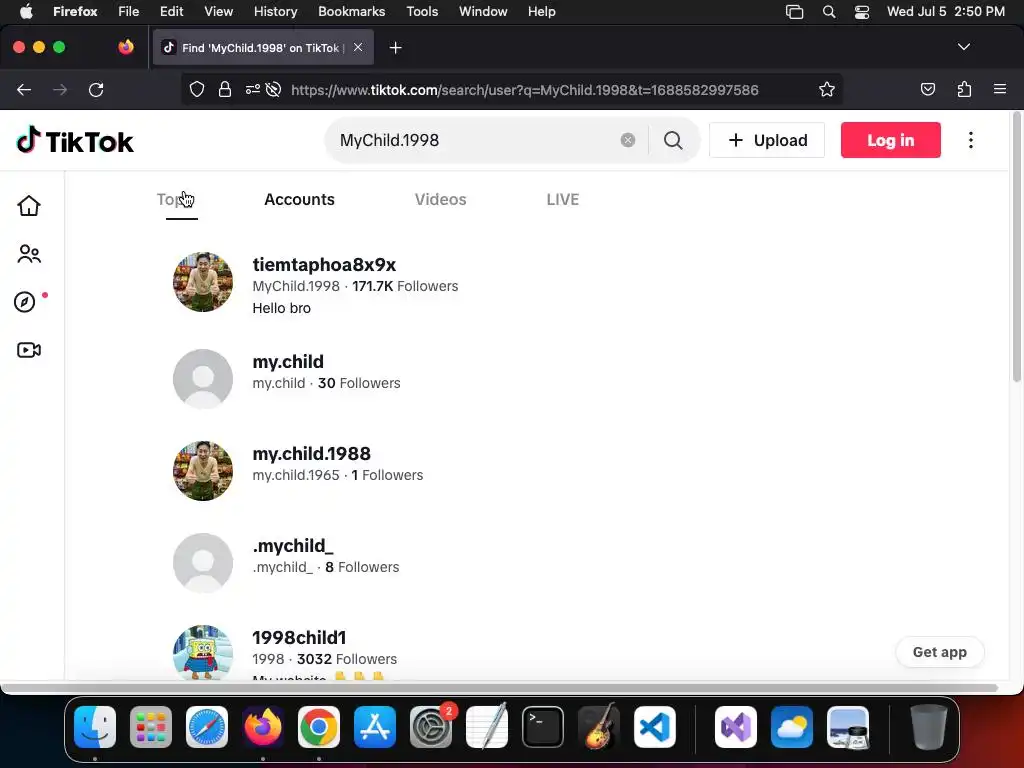
Task: Open the LIVE camera icon in sidebar
Action: click(x=29, y=350)
